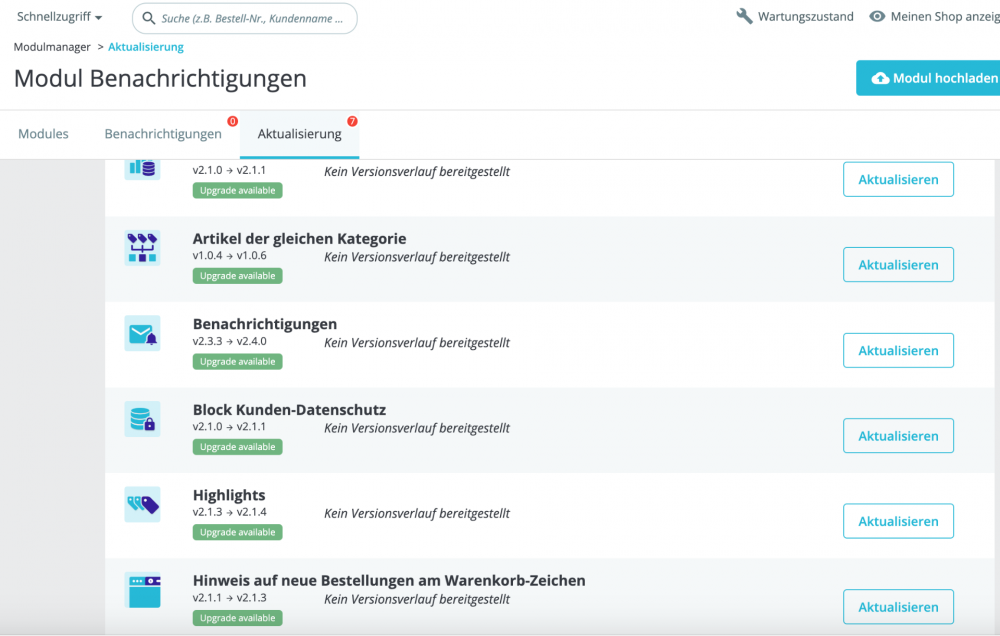Viewport: 1000px width, 636px height.
Task: Open the Schnellzugriff dropdown
Action: pyautogui.click(x=58, y=16)
